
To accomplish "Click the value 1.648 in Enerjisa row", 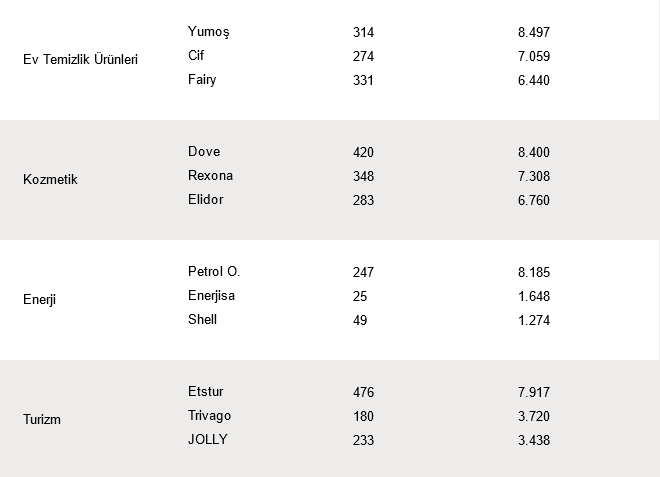I will pos(534,297).
